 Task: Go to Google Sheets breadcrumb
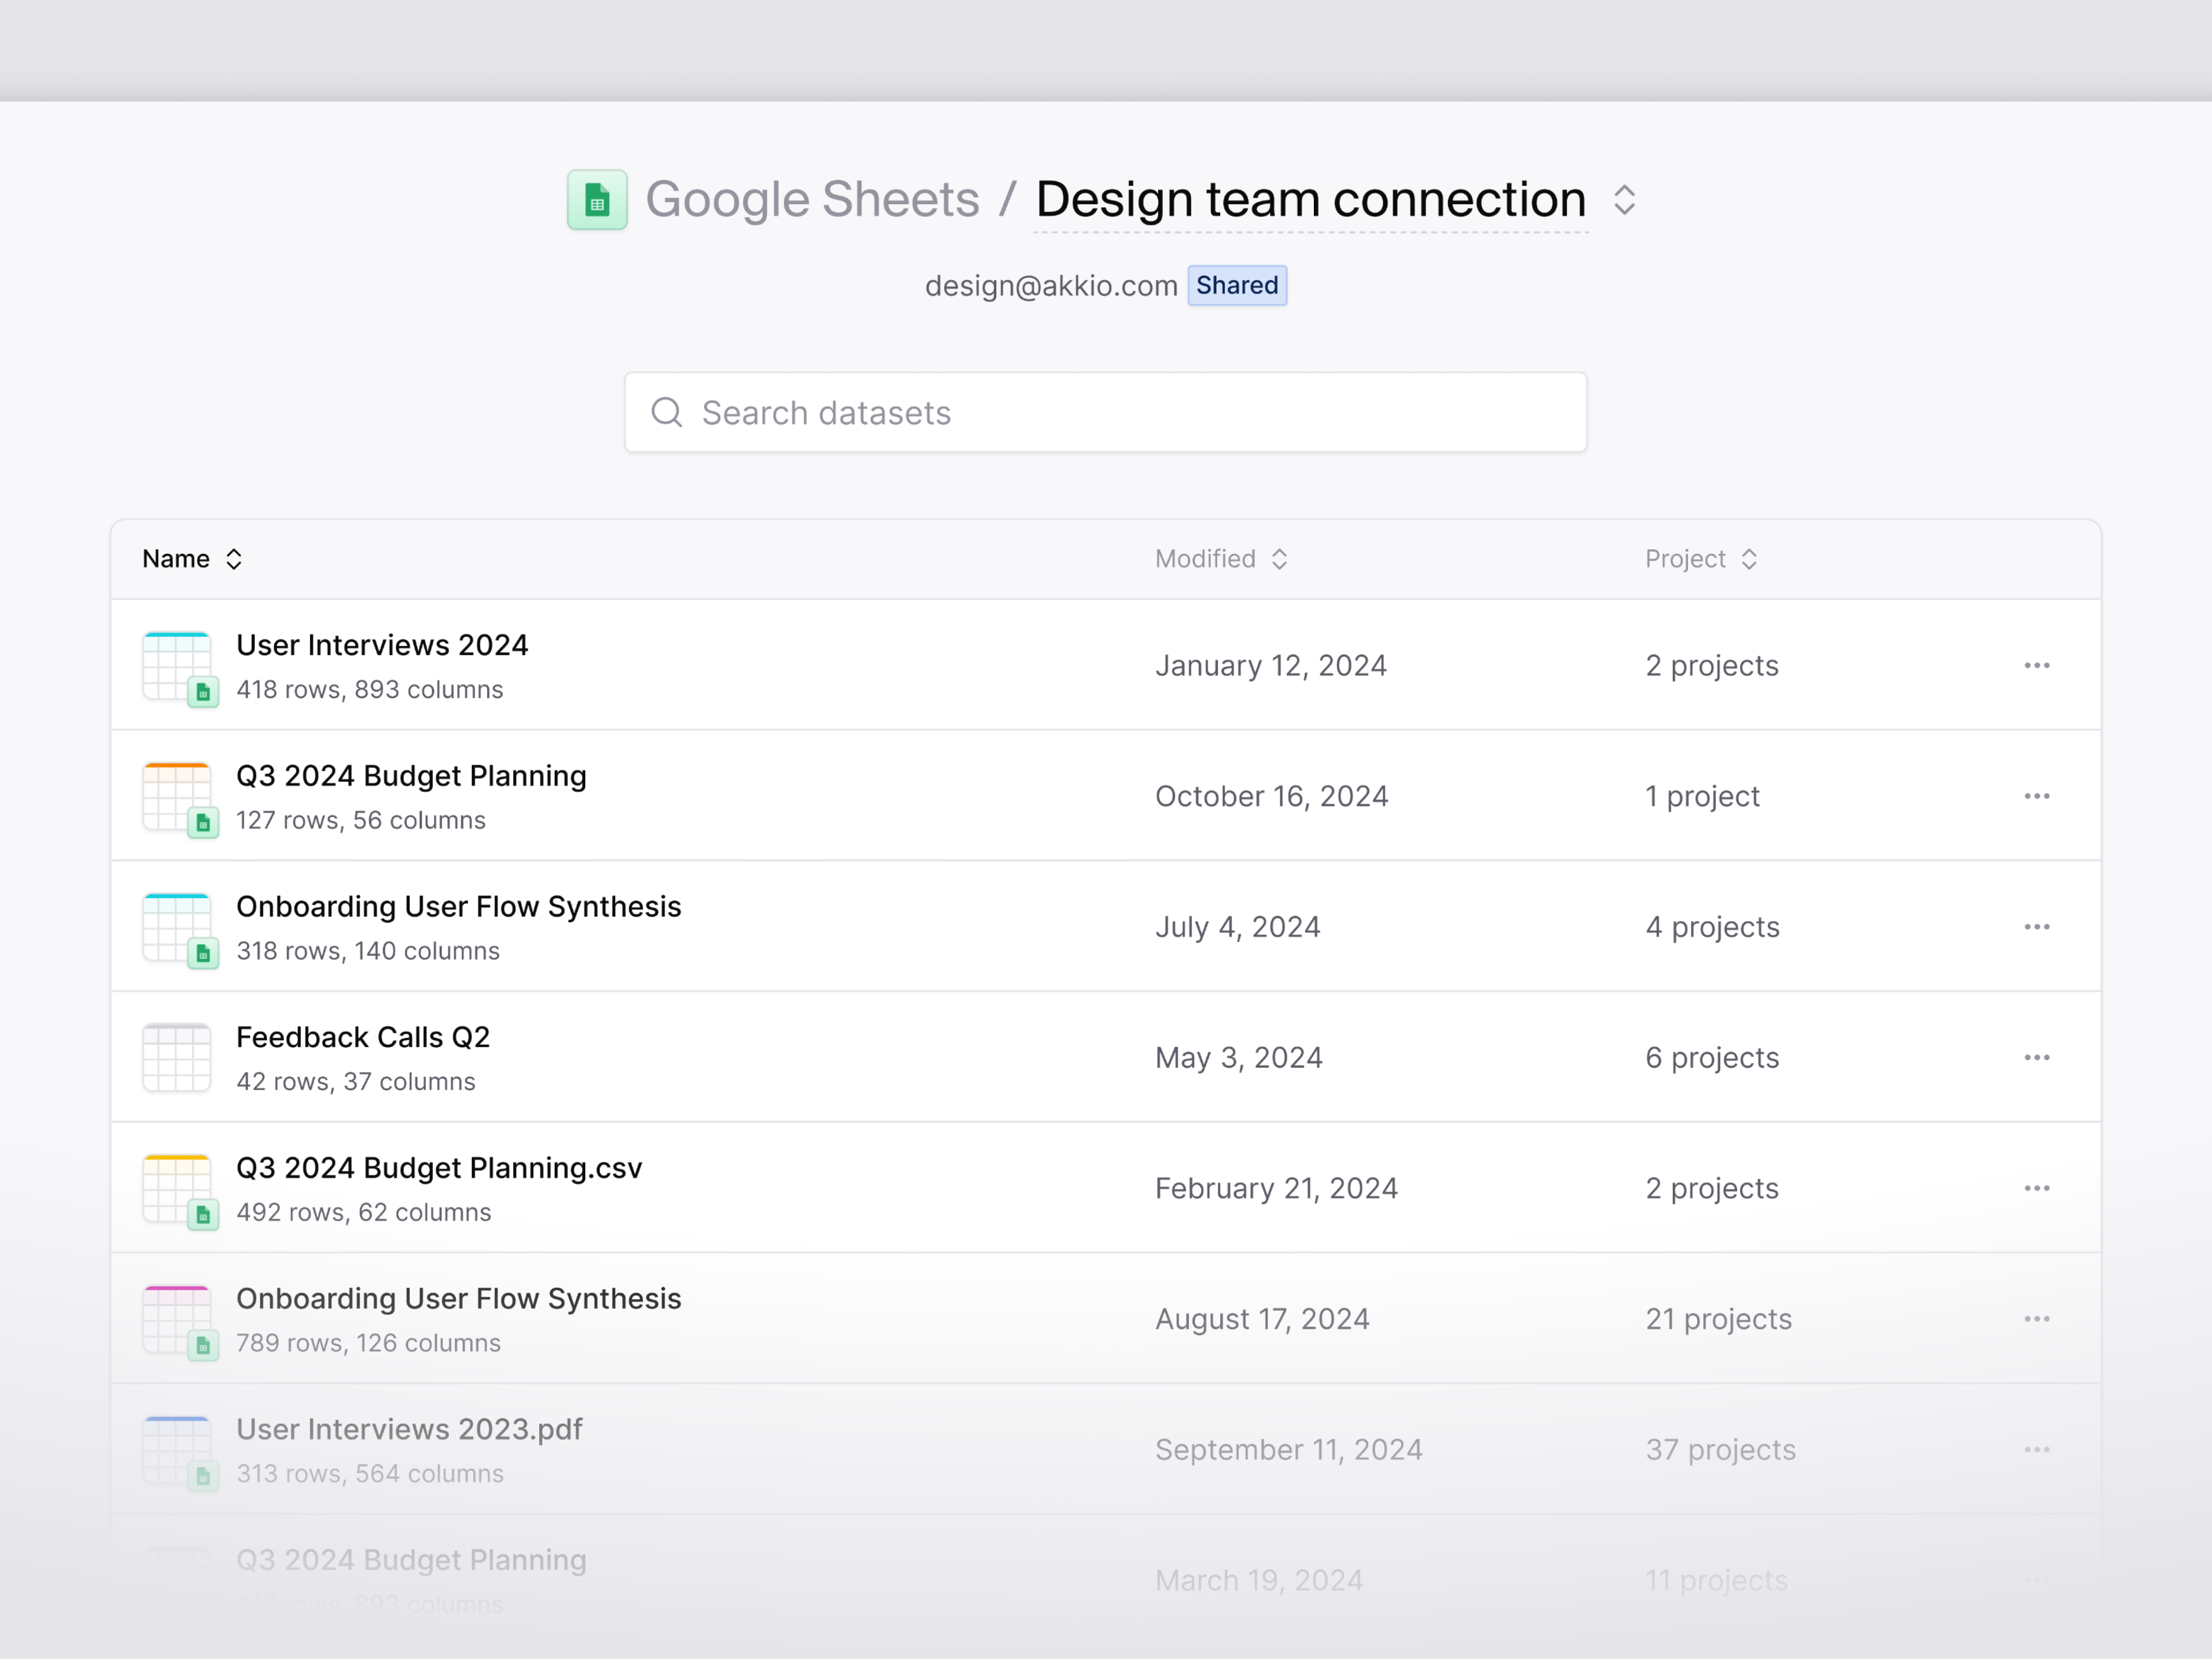pos(812,200)
